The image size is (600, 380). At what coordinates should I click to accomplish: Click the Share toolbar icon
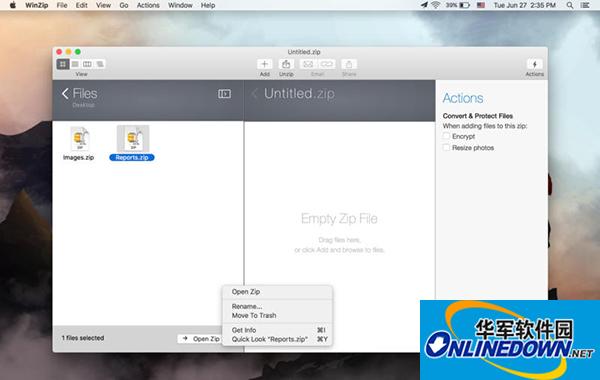[x=349, y=64]
